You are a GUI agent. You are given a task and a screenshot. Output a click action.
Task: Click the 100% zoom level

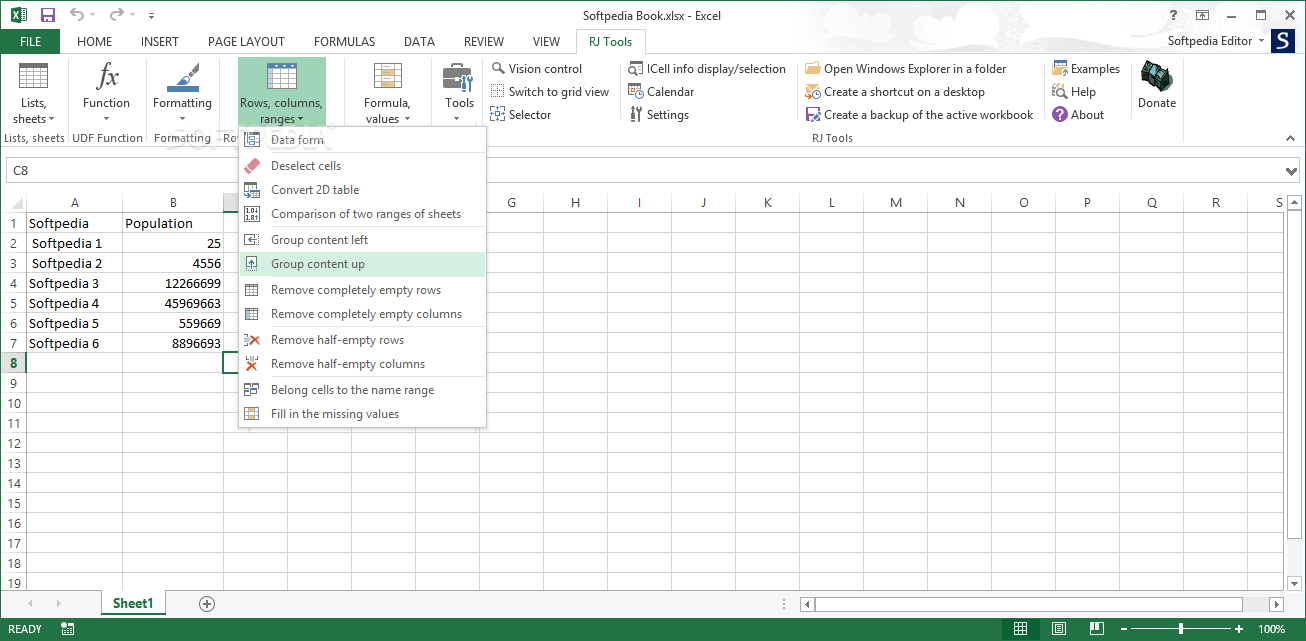coord(1272,629)
